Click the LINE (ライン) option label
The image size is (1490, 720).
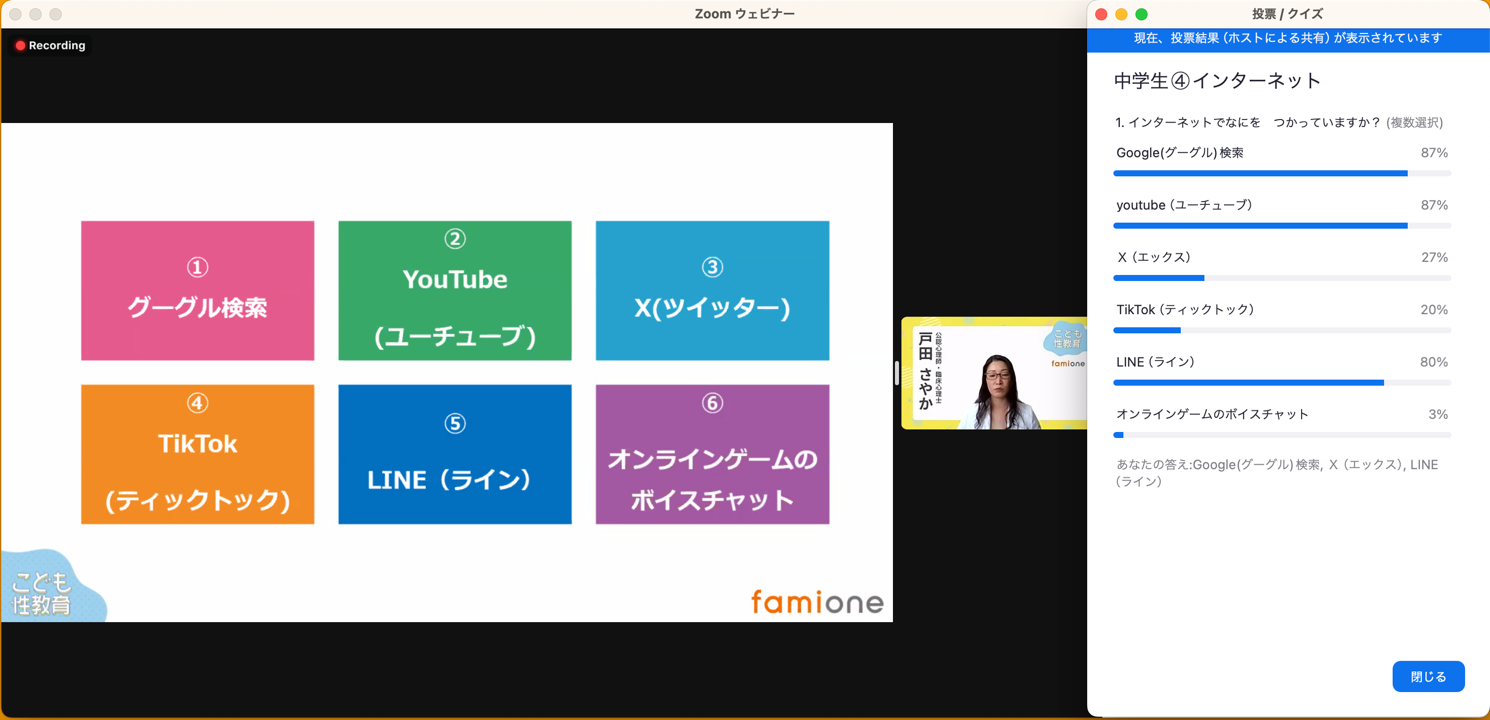point(1156,362)
